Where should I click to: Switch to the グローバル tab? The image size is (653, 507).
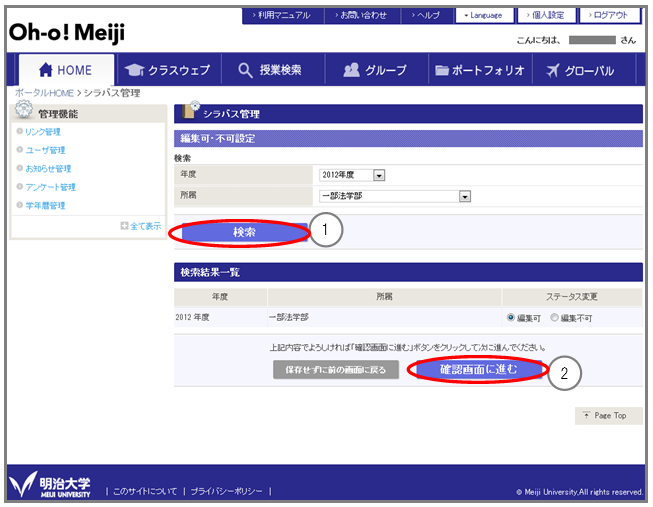tap(584, 70)
